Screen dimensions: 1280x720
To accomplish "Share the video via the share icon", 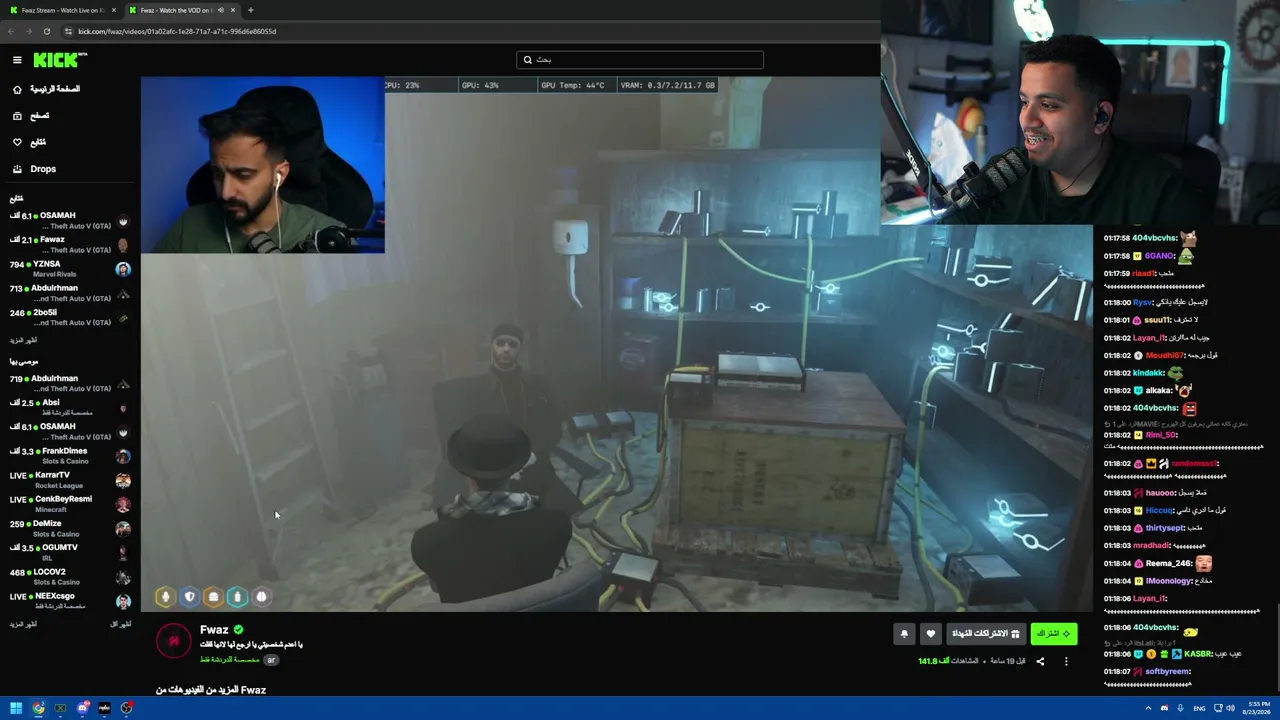I will point(1040,661).
